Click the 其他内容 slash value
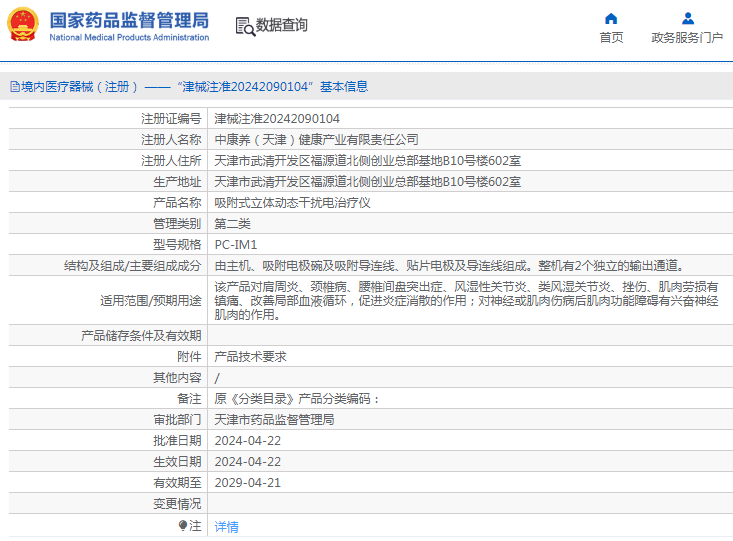733x541 pixels. 217,378
